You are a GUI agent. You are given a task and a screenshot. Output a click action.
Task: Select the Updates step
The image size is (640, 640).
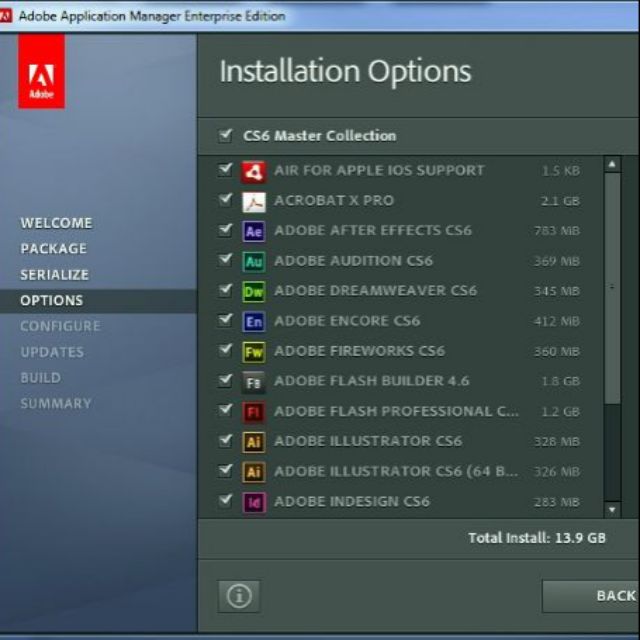tap(52, 352)
